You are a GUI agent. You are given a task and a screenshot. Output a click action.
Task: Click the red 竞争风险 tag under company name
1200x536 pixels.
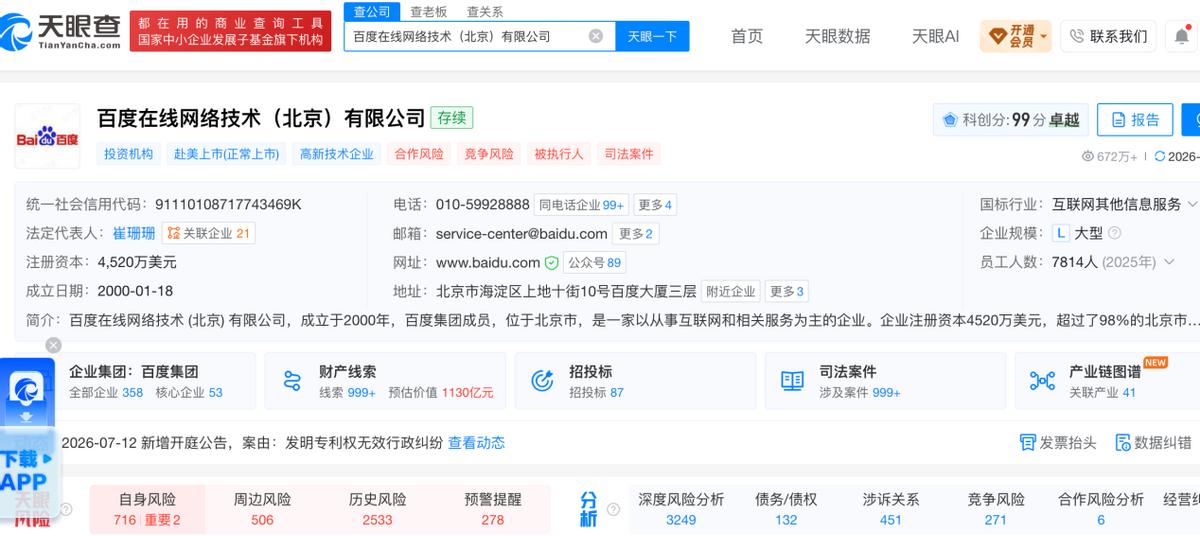coord(489,154)
